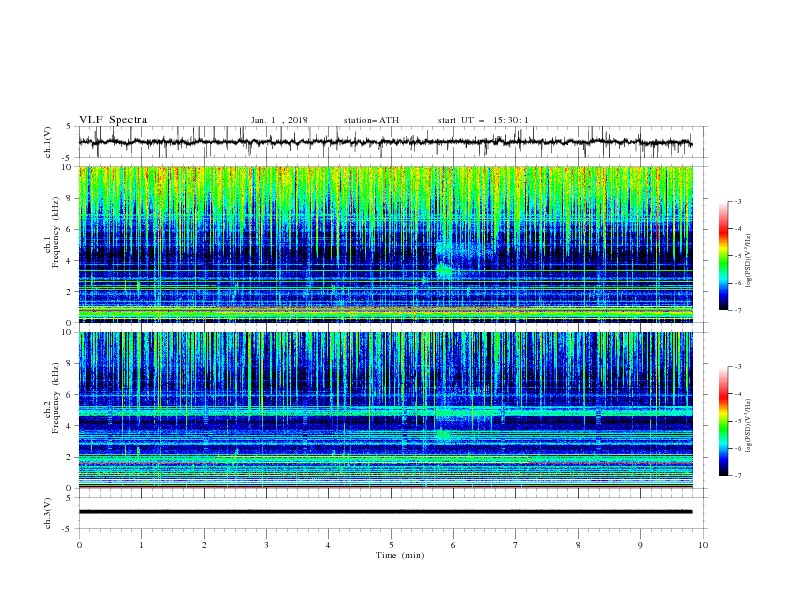The width and height of the screenshot is (792, 612).
Task: Click the "ch.3(V)" axis label
Action: point(48,513)
